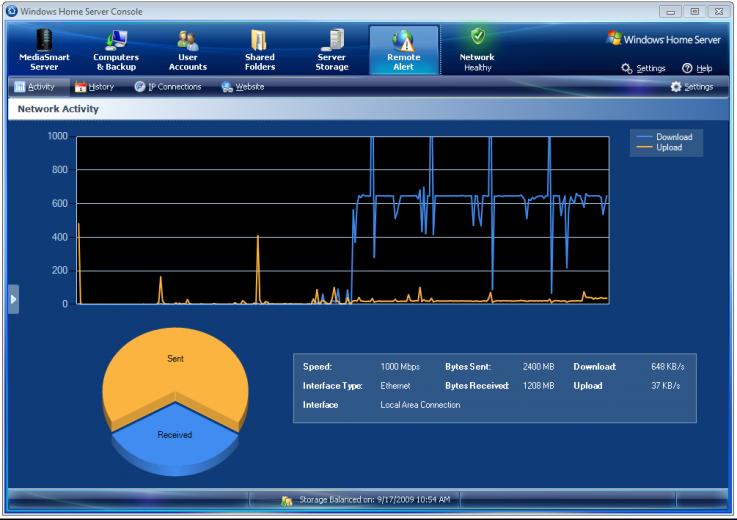Click the Storage Balanced on status text
Viewport: 737px width, 520px height.
pos(375,500)
